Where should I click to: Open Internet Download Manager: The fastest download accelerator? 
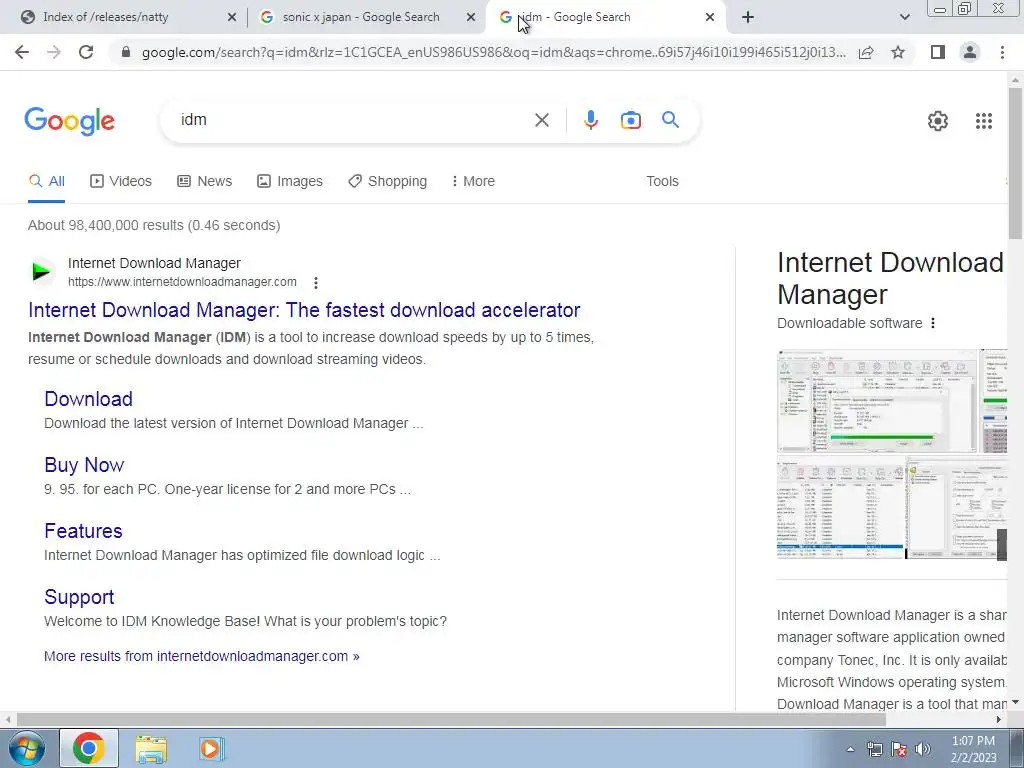[304, 310]
